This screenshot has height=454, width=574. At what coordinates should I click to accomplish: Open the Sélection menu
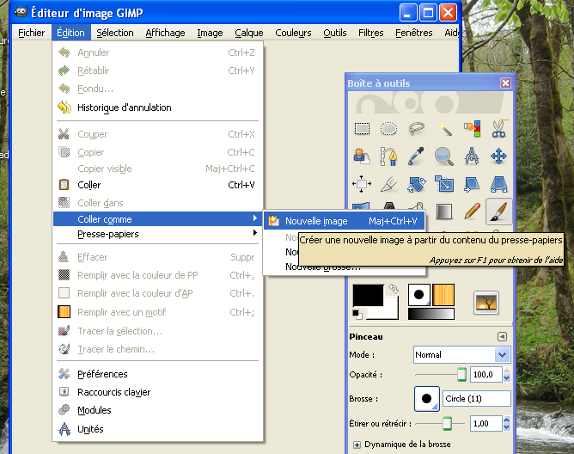tap(115, 33)
